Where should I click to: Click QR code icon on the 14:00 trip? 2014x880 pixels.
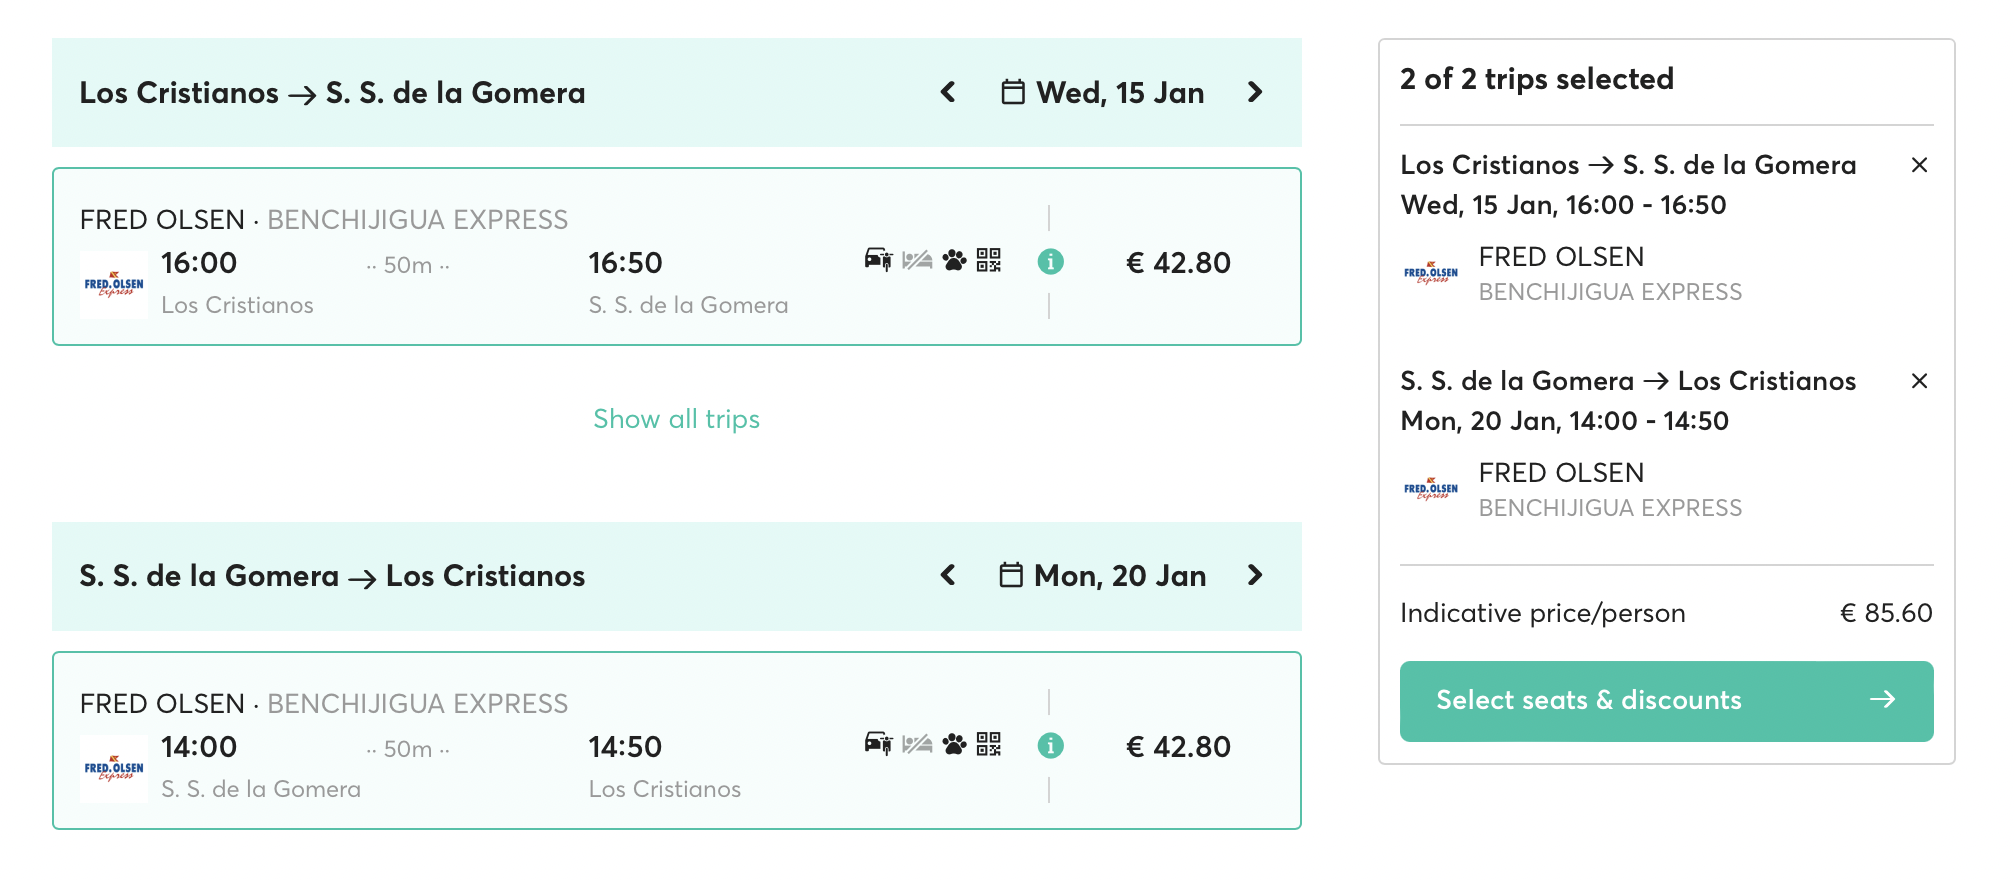(x=989, y=744)
